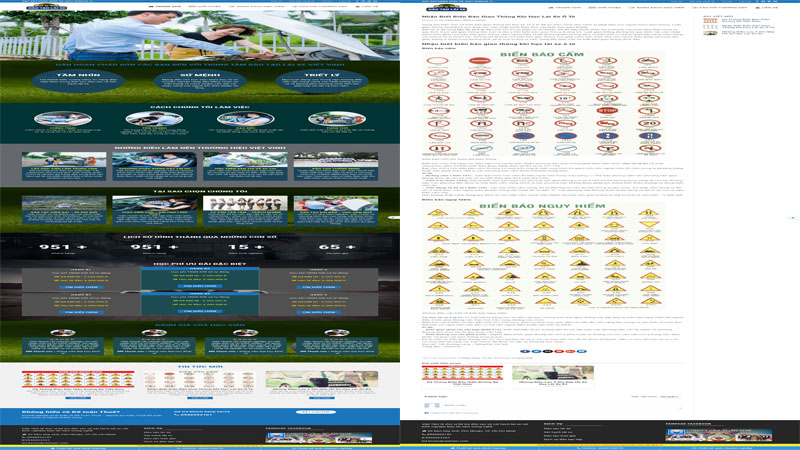800x450 pixels.
Task: Open the last navigation item on the right page
Action: click(766, 7)
